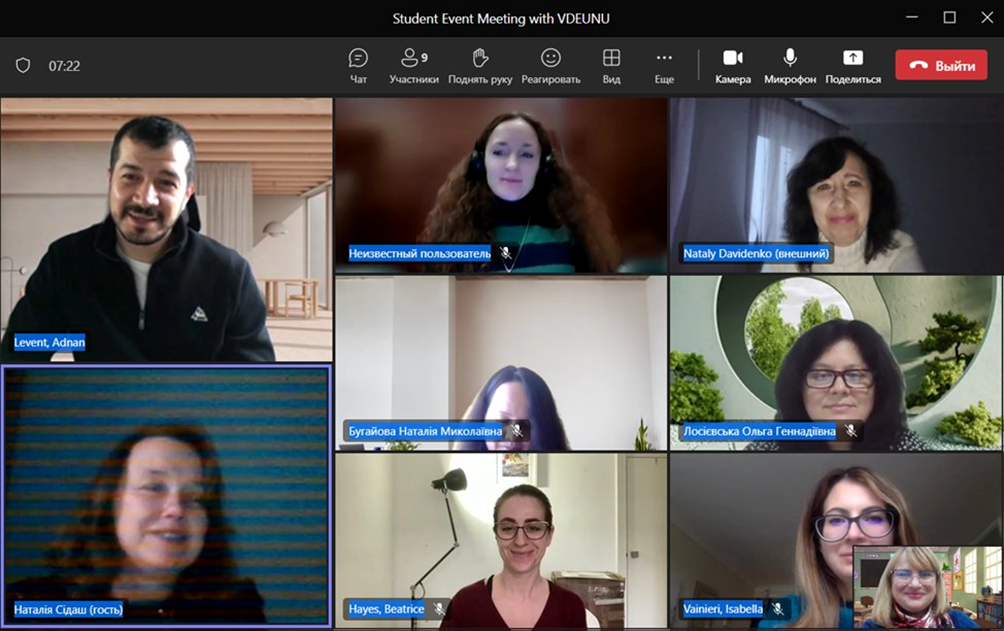Toggle the camera on or off
The image size is (1004, 631).
(x=733, y=65)
